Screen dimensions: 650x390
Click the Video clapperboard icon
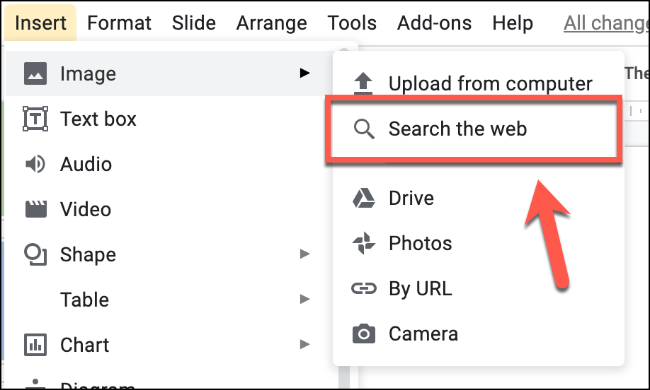coord(36,209)
